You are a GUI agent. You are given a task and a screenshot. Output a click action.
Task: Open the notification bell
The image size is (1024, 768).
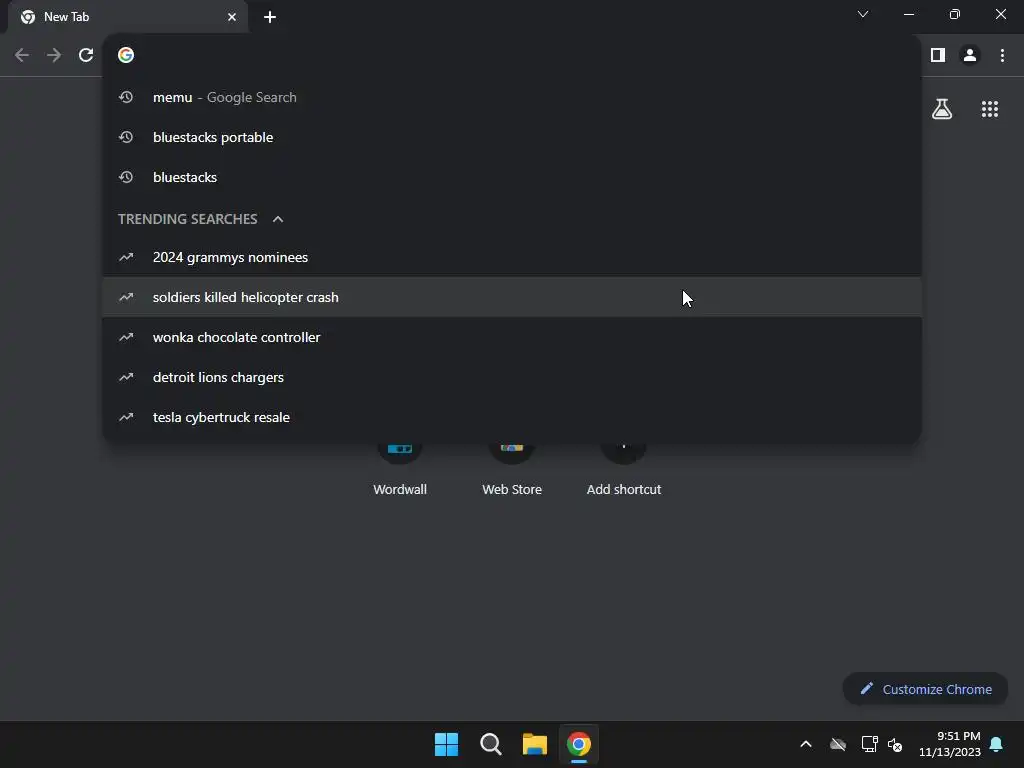996,744
